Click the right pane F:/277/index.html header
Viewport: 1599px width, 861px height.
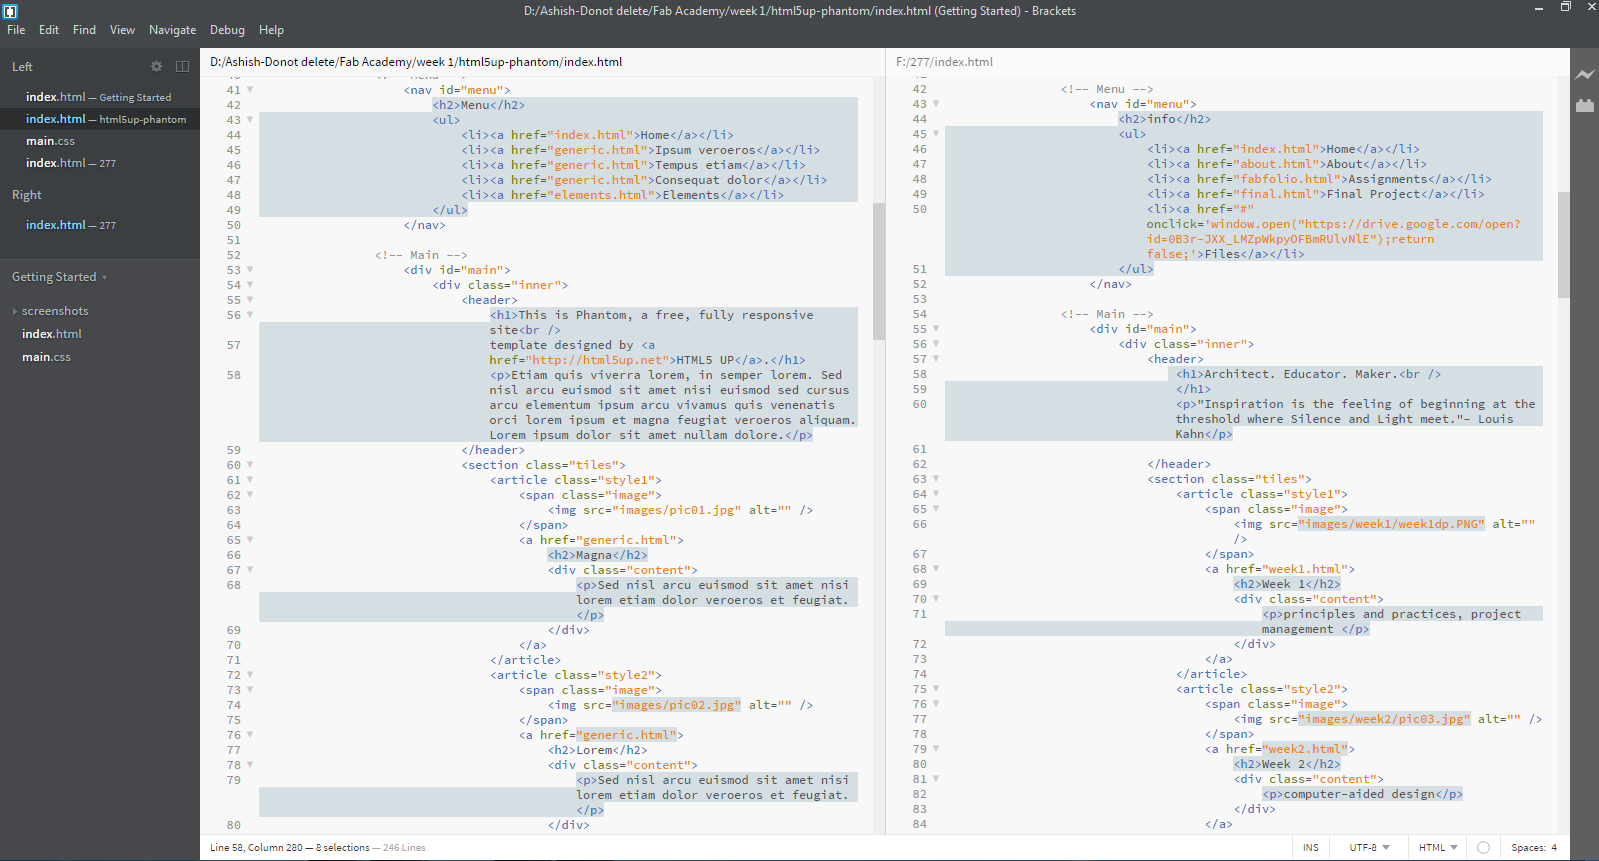coord(944,62)
